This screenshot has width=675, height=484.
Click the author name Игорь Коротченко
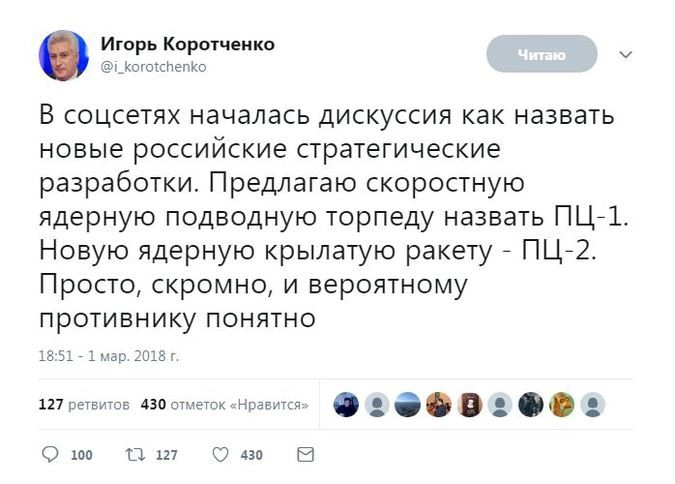point(188,44)
